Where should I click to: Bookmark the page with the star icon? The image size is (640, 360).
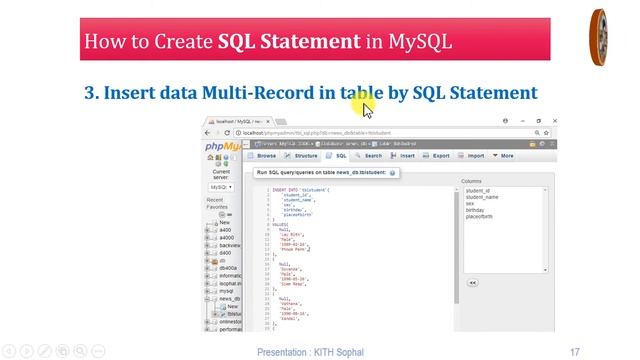pyautogui.click(x=547, y=133)
